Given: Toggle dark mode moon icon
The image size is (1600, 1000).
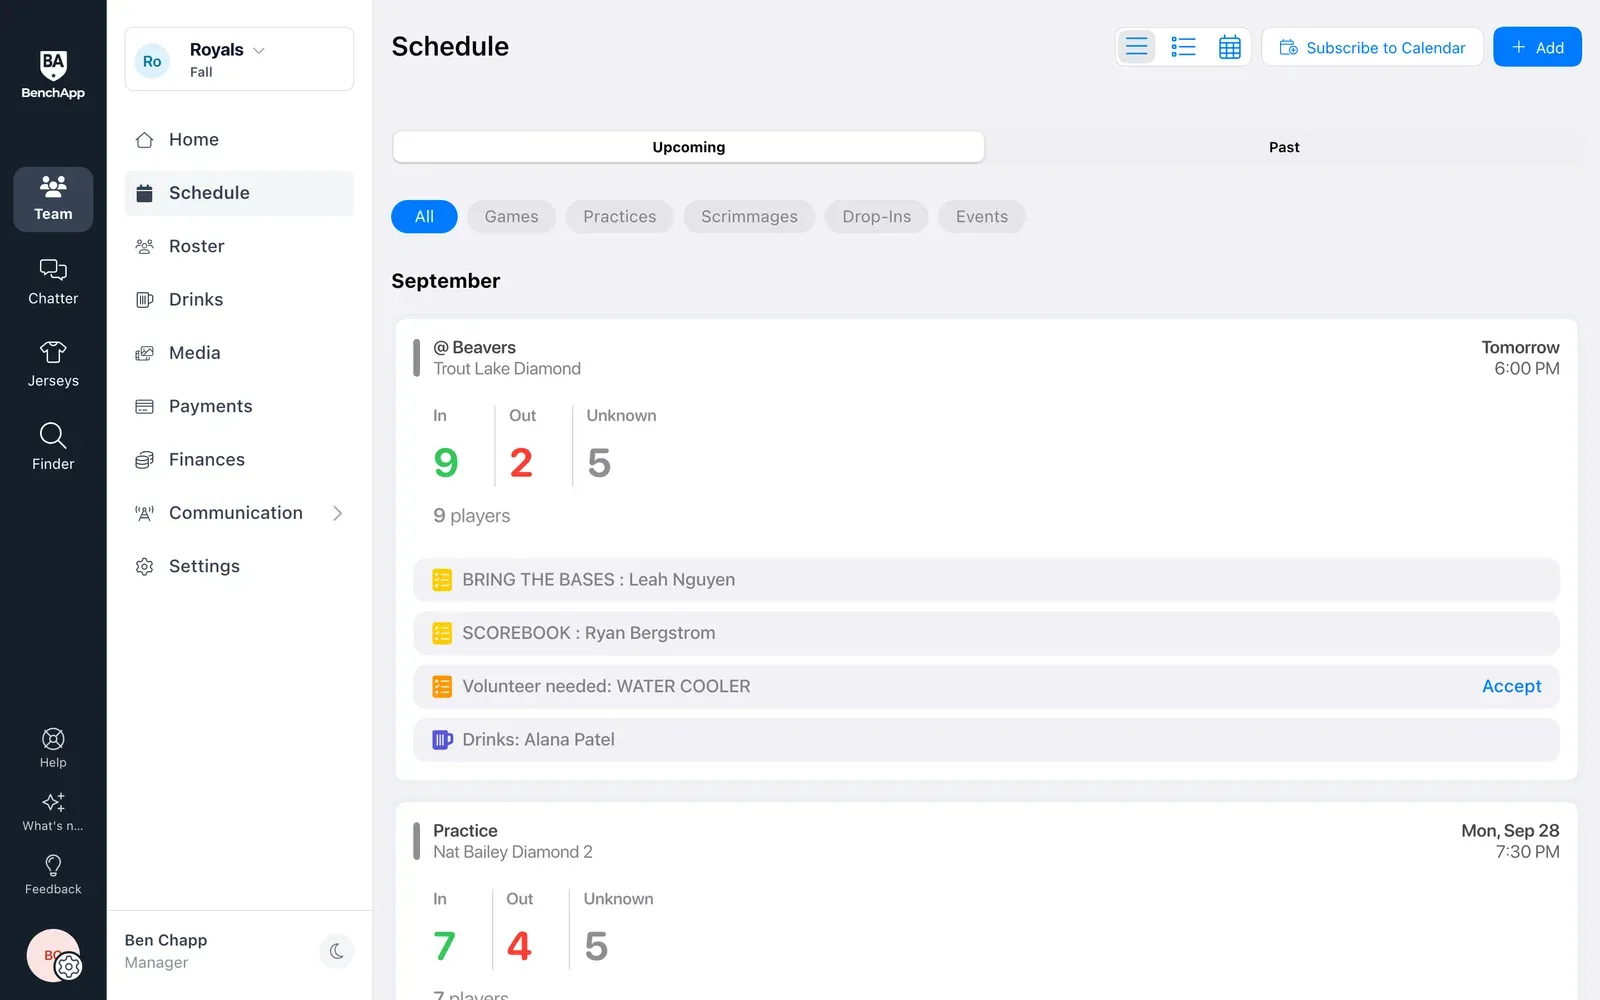Looking at the screenshot, I should point(336,951).
